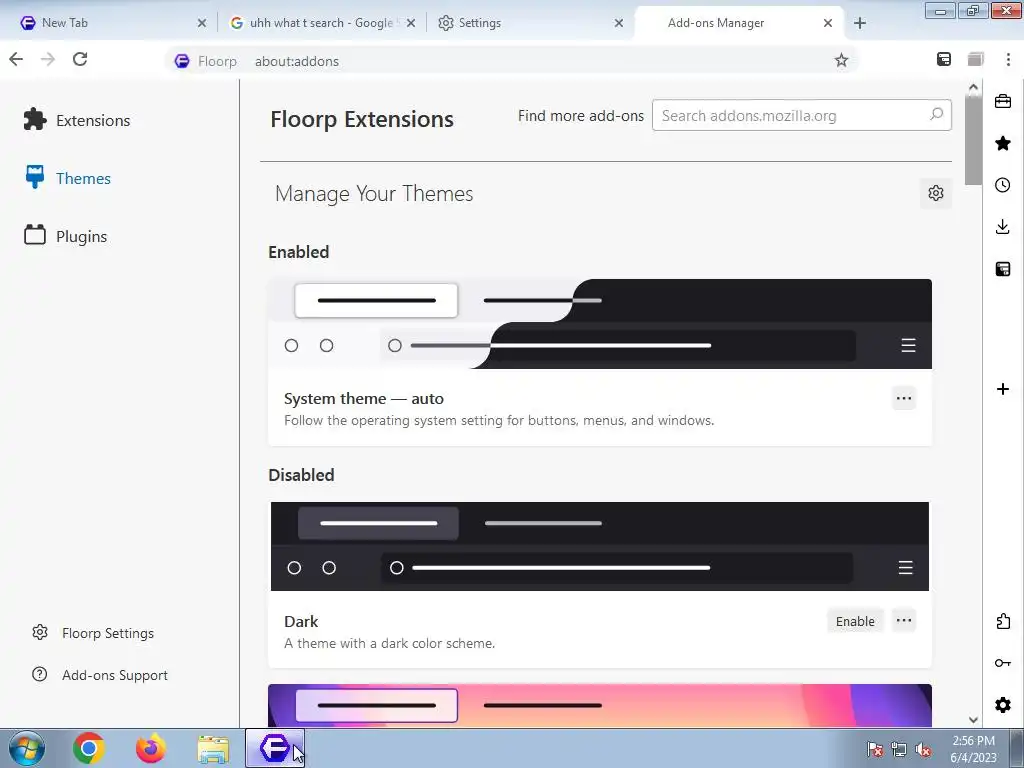Close the Add-ons Manager tab

827,23
